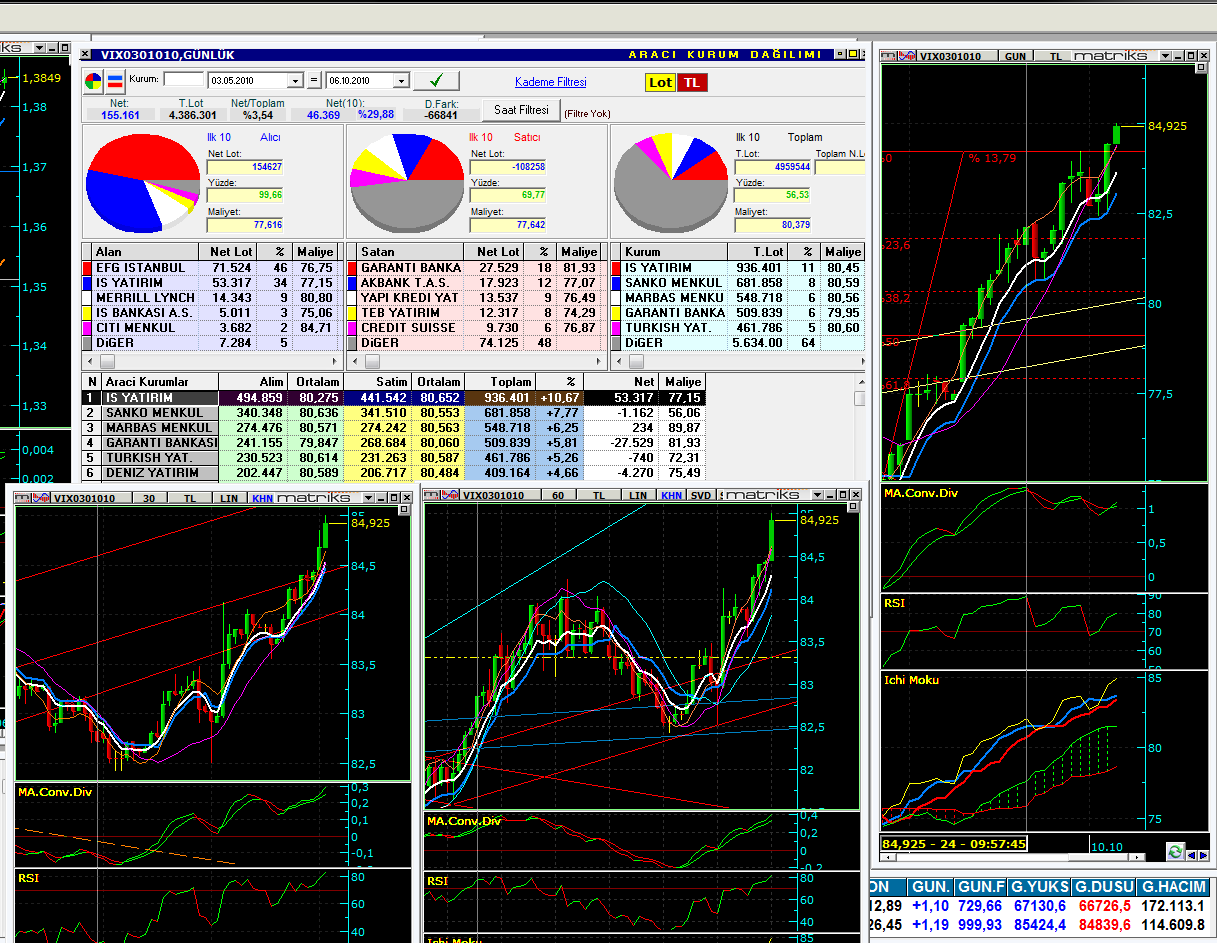Click the indicator icon in 60-minute chart title bar
This screenshot has width=1217, height=943.
(x=452, y=495)
